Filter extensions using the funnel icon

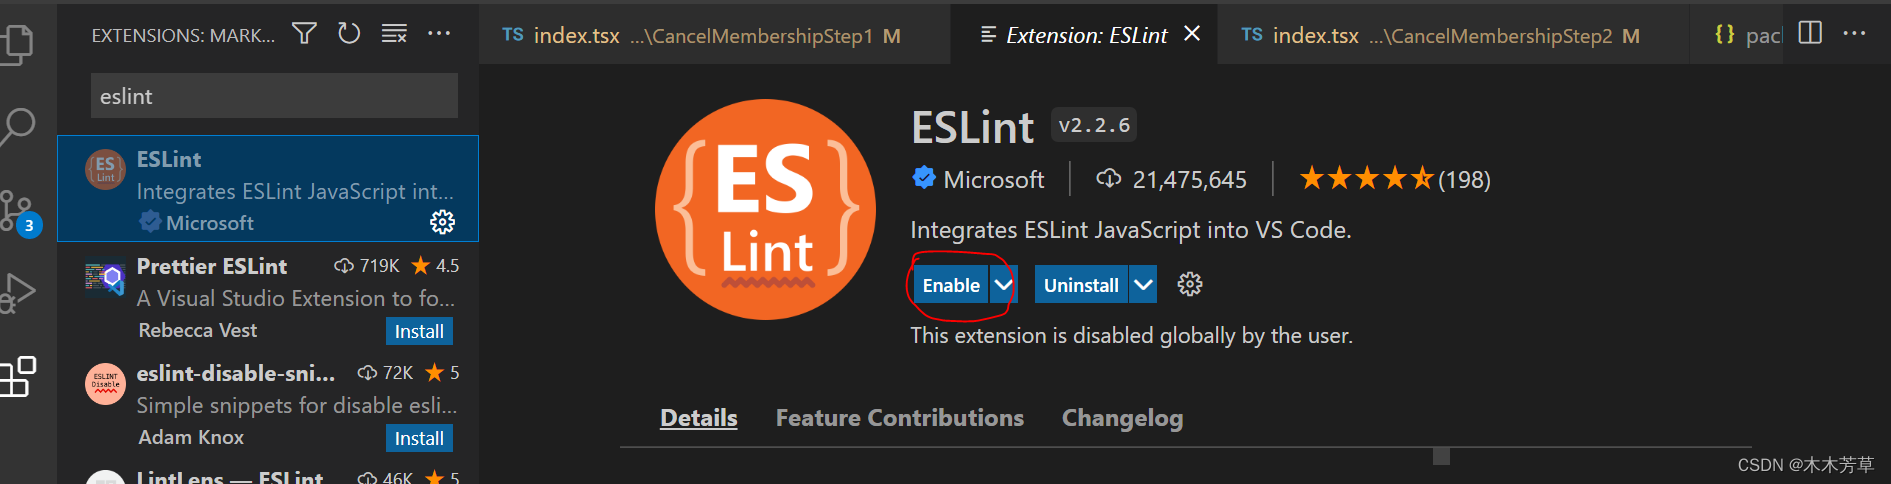coord(304,34)
